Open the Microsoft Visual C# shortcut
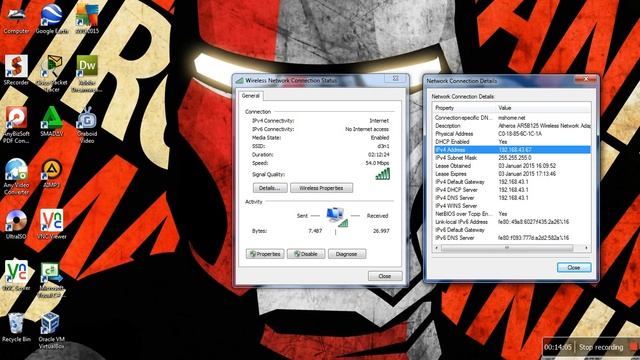 51,280
